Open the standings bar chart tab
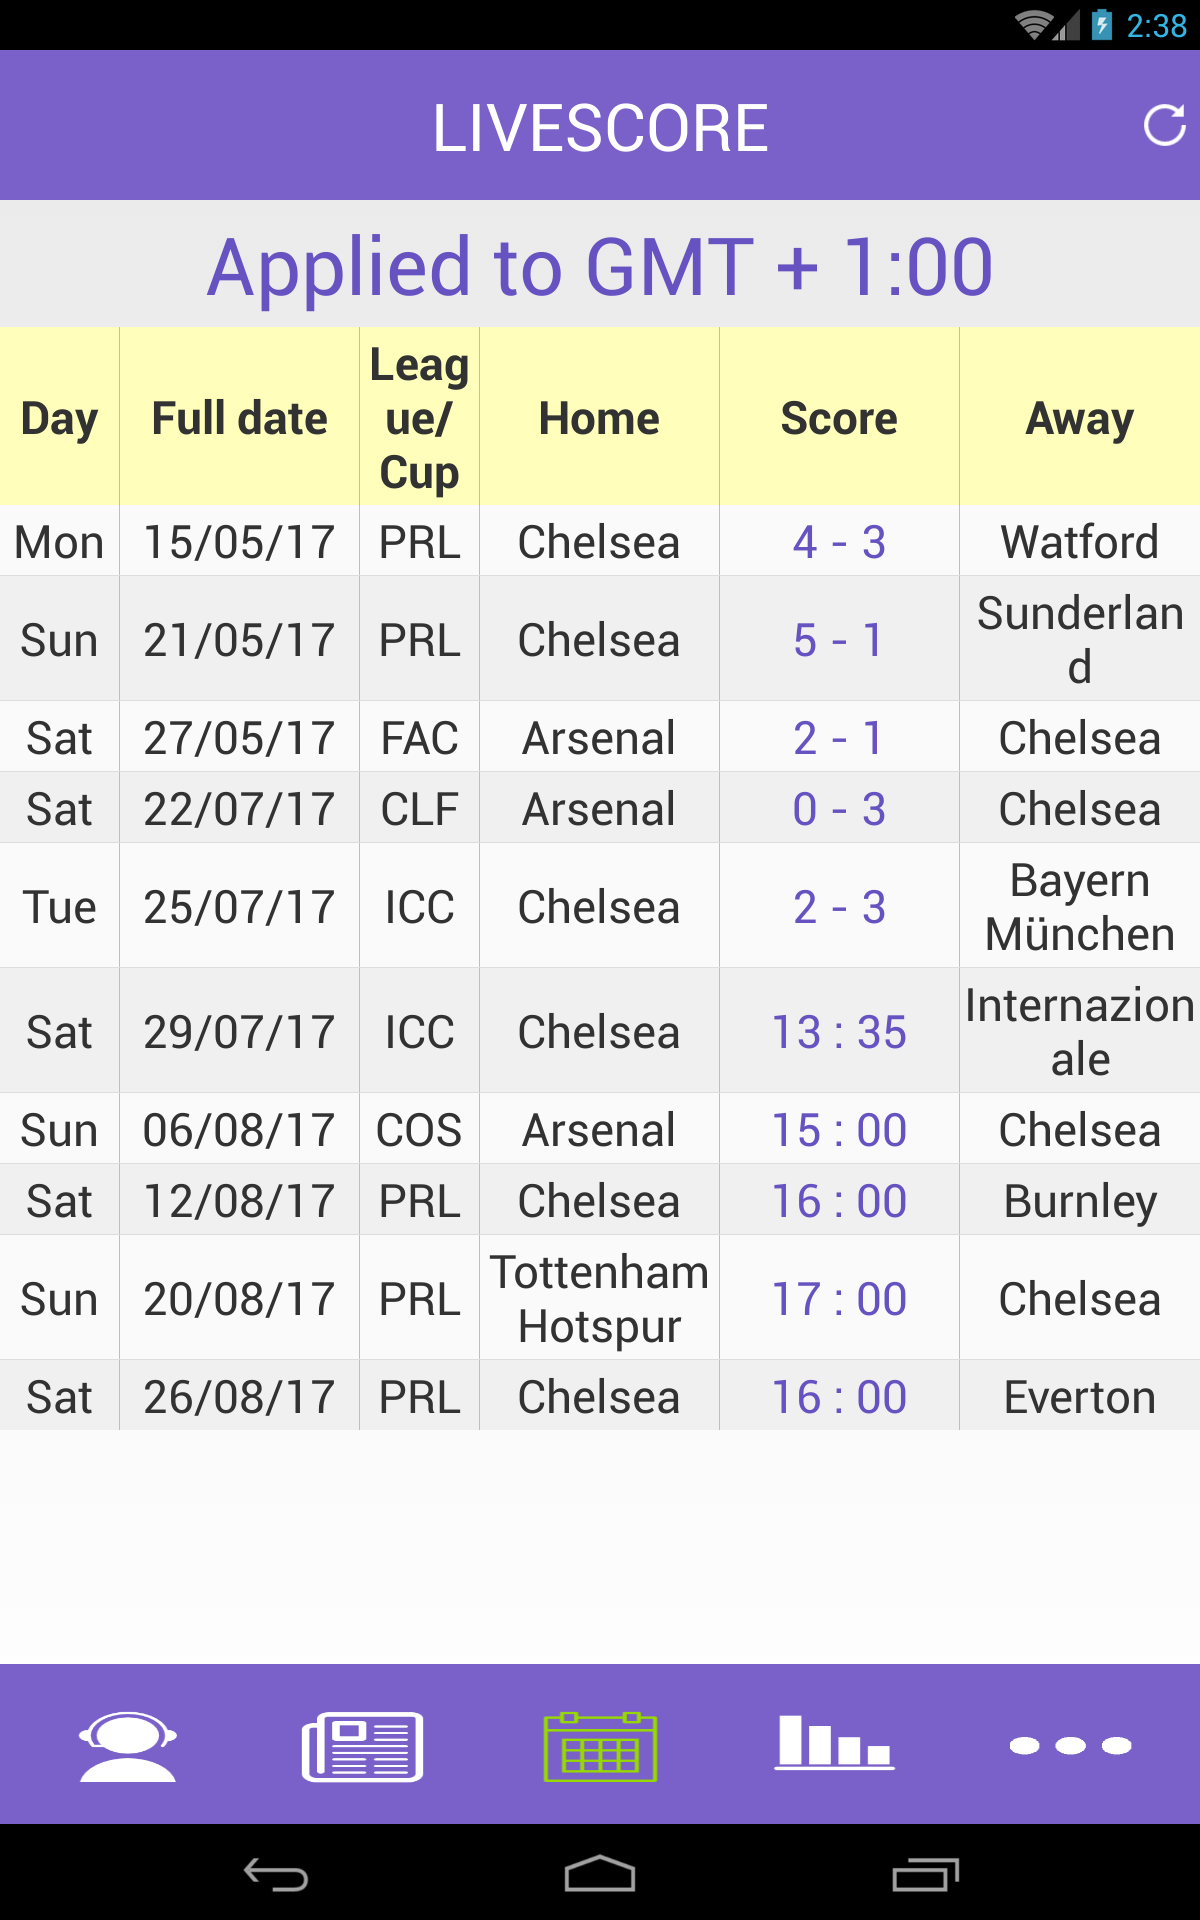1200x1920 pixels. pos(834,1744)
